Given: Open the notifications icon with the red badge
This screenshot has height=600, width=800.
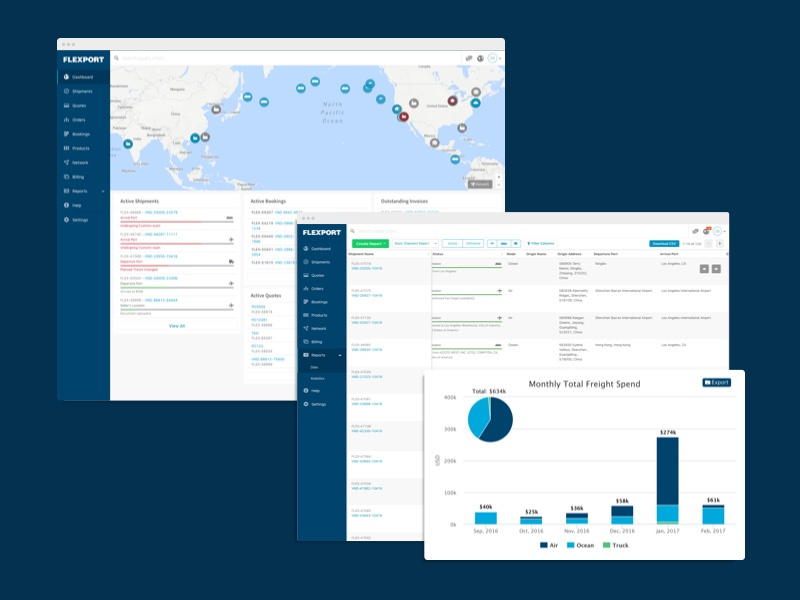Looking at the screenshot, I should pyautogui.click(x=707, y=231).
